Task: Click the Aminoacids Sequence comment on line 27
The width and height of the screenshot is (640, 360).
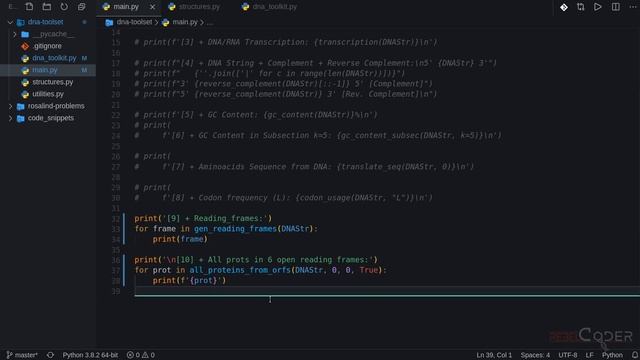Action: click(x=304, y=167)
